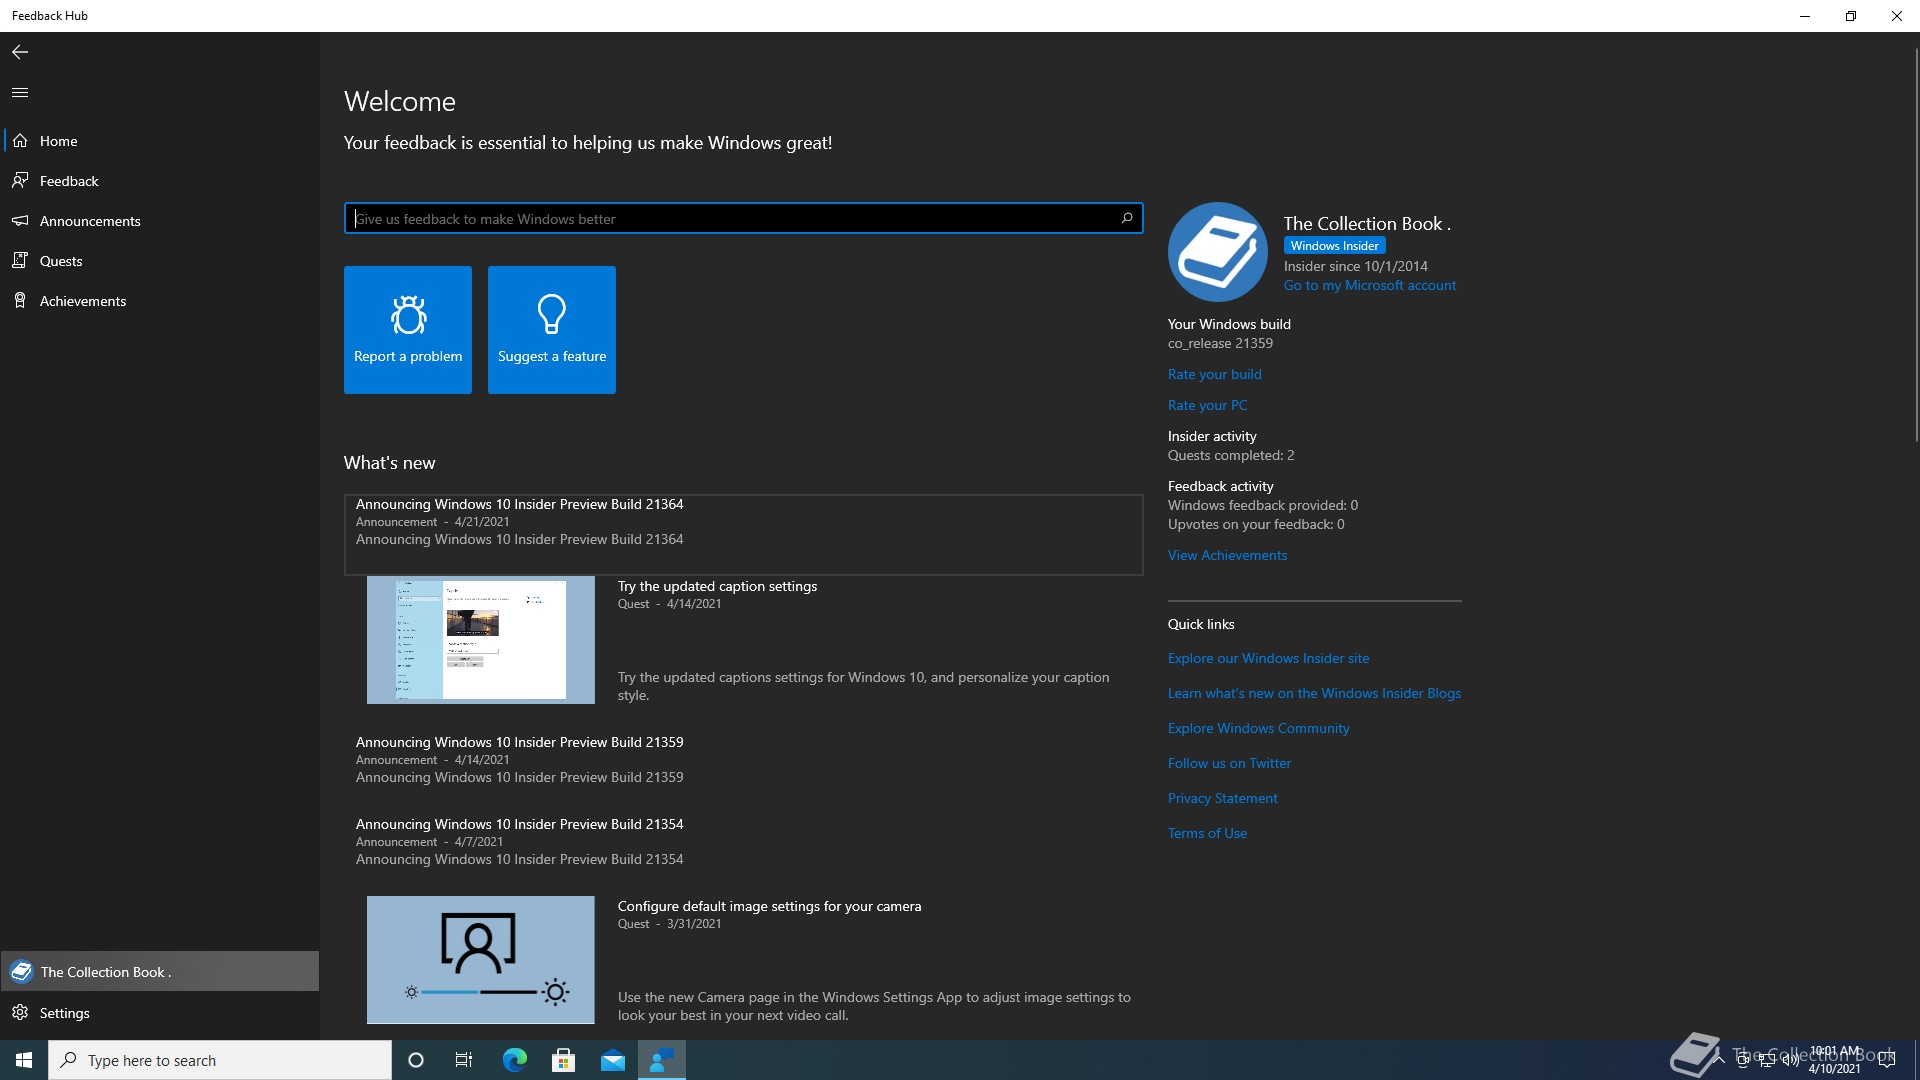Open Configure default image settings quest title
1920x1080 pixels.
769,906
